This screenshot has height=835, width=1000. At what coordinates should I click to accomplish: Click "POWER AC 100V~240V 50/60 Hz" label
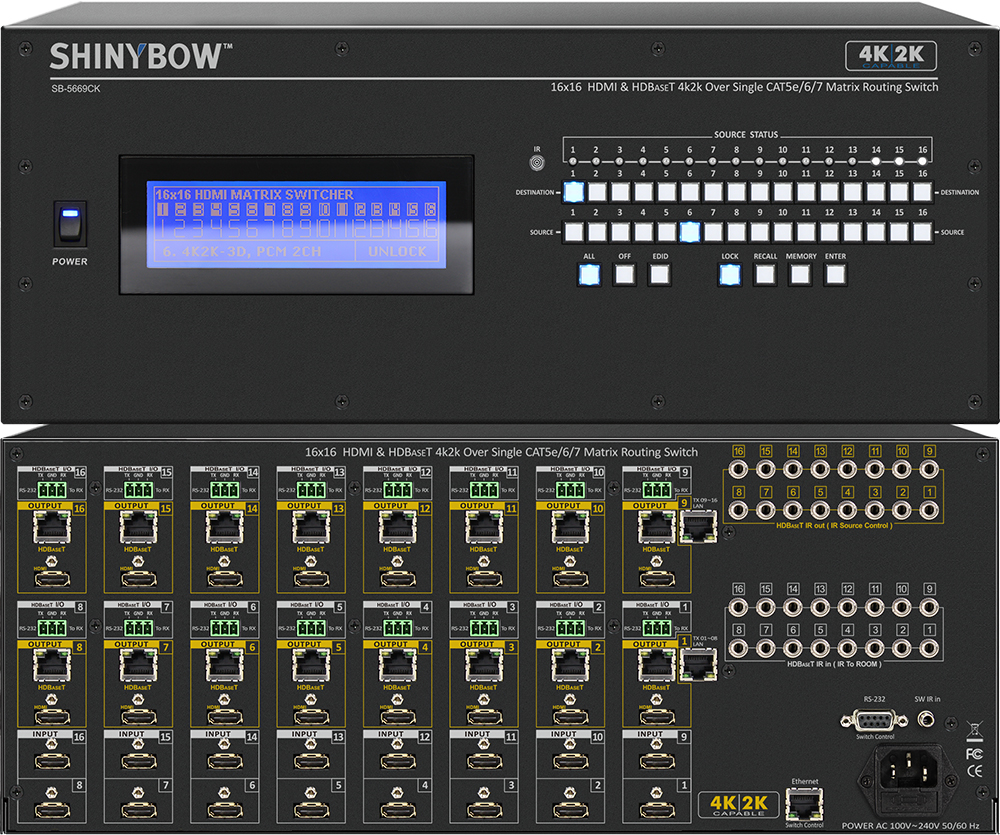[910, 825]
